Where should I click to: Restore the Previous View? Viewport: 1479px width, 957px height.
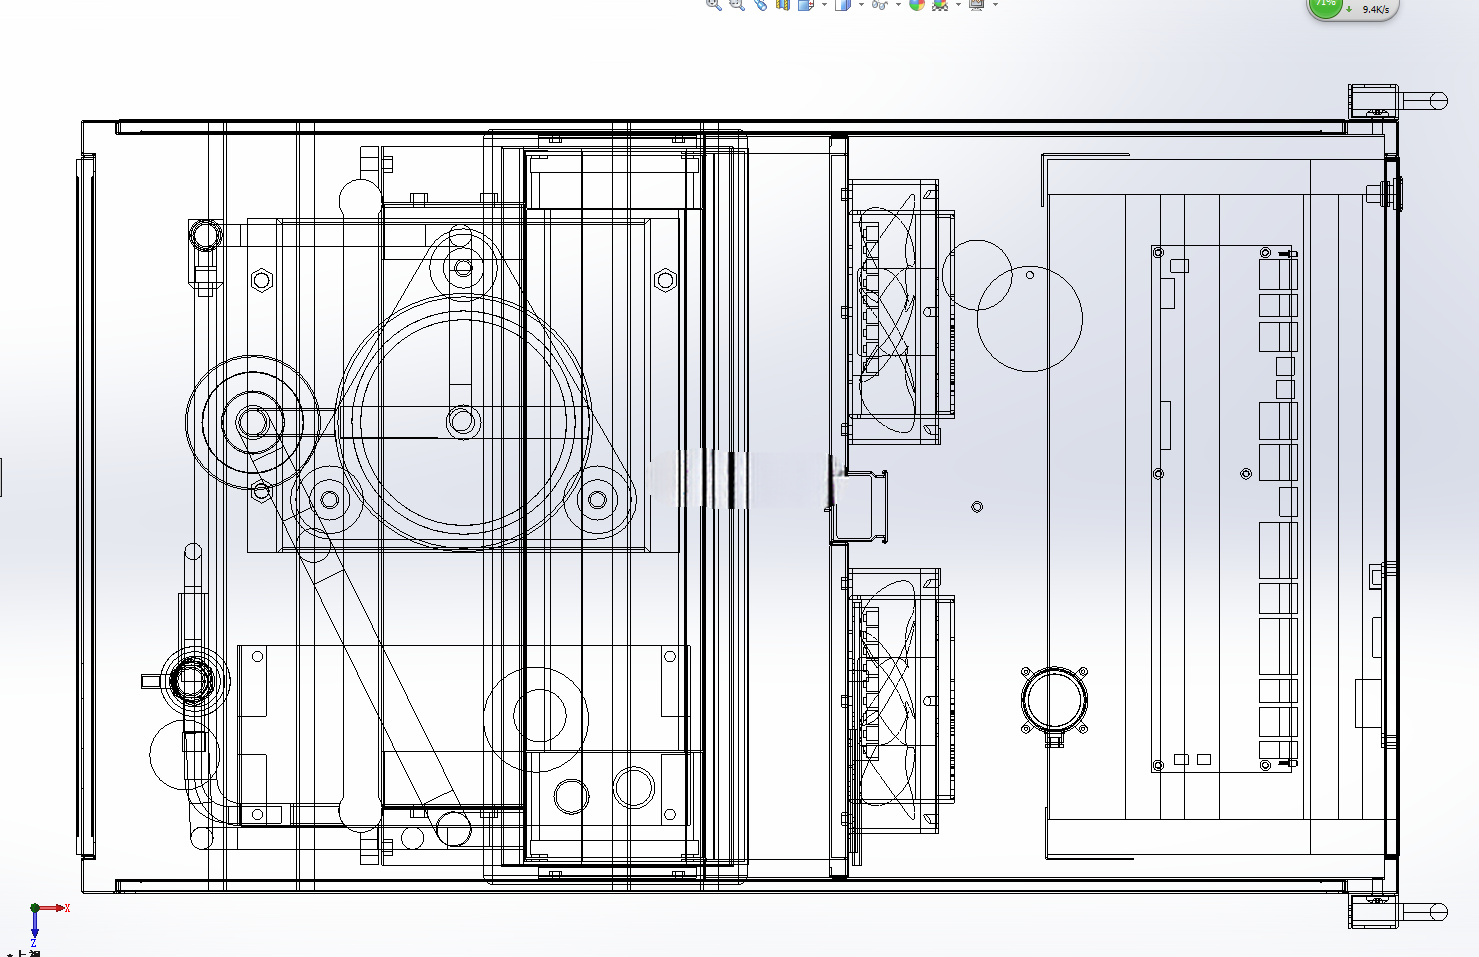760,4
